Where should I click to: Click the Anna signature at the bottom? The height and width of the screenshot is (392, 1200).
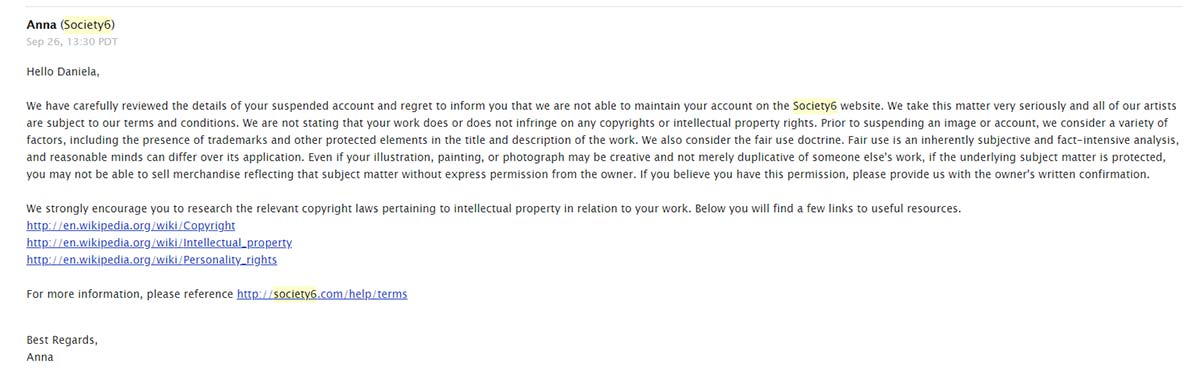tap(40, 357)
